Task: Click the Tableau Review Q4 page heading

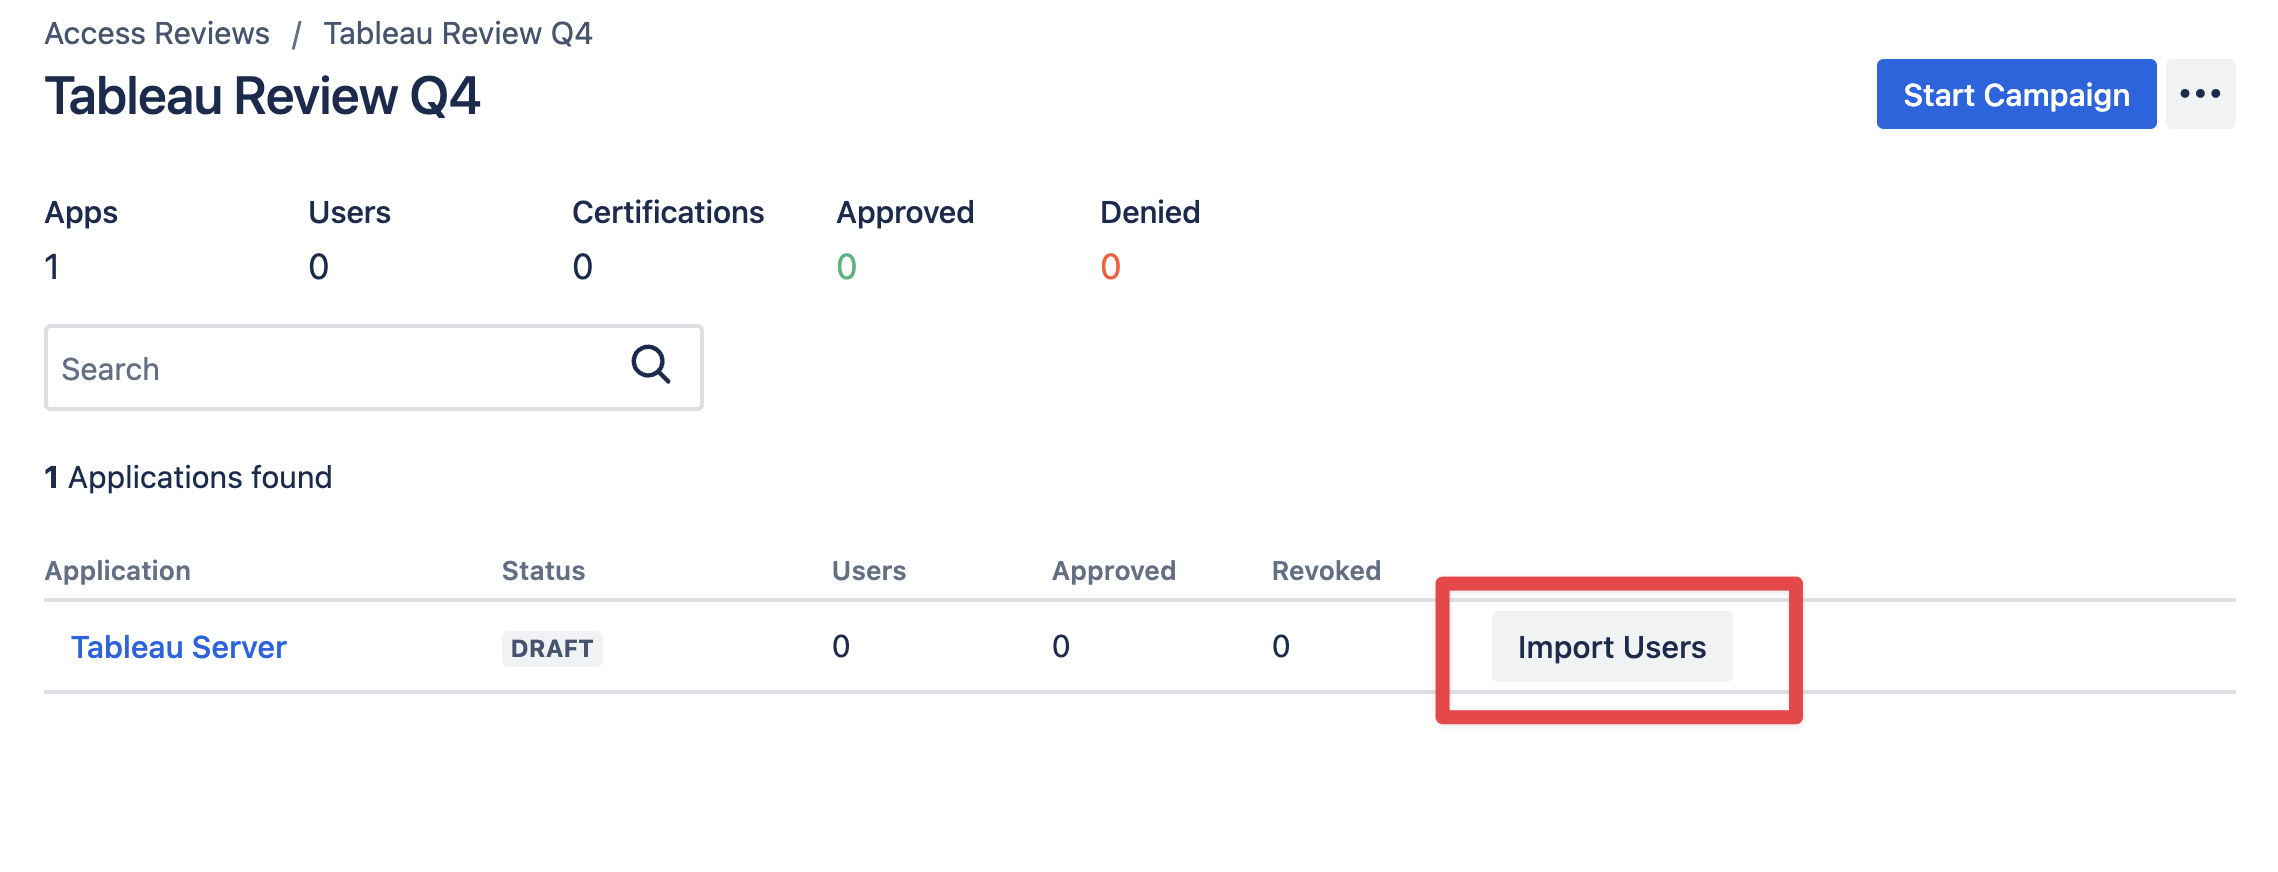Action: (x=262, y=96)
